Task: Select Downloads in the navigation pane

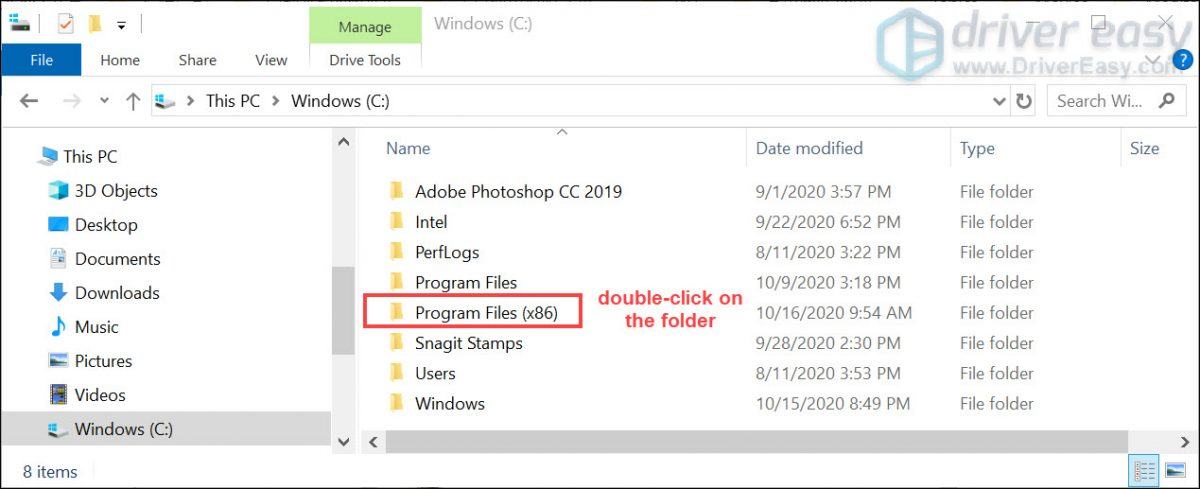Action: pos(117,293)
